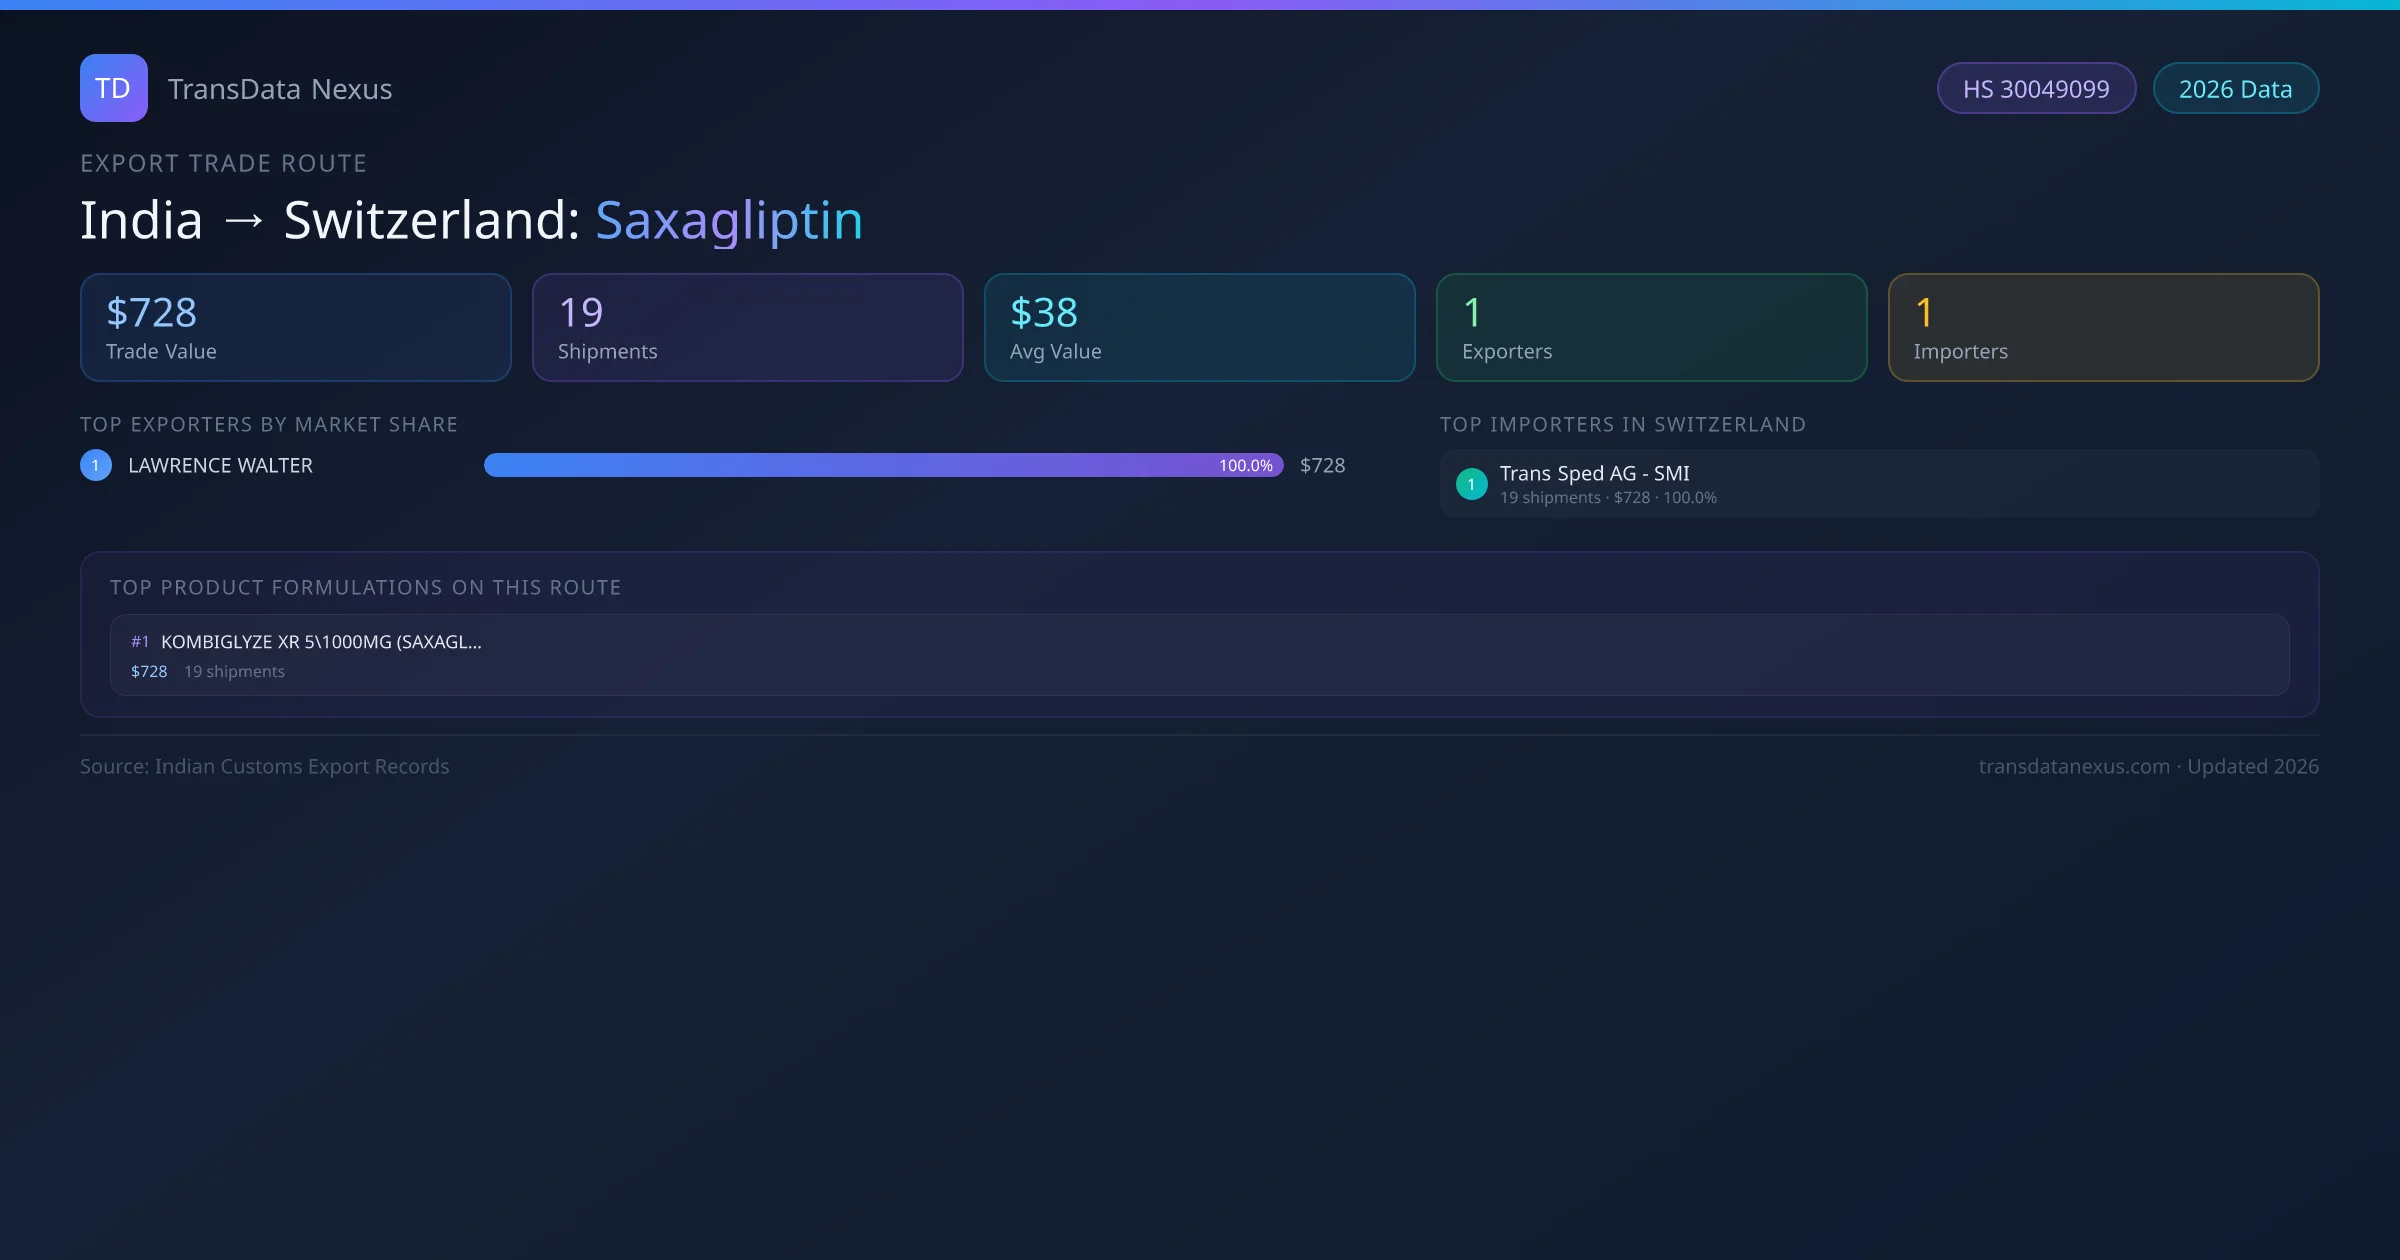Viewport: 2400px width, 1260px height.
Task: Select the Importers count card
Action: click(x=2103, y=327)
